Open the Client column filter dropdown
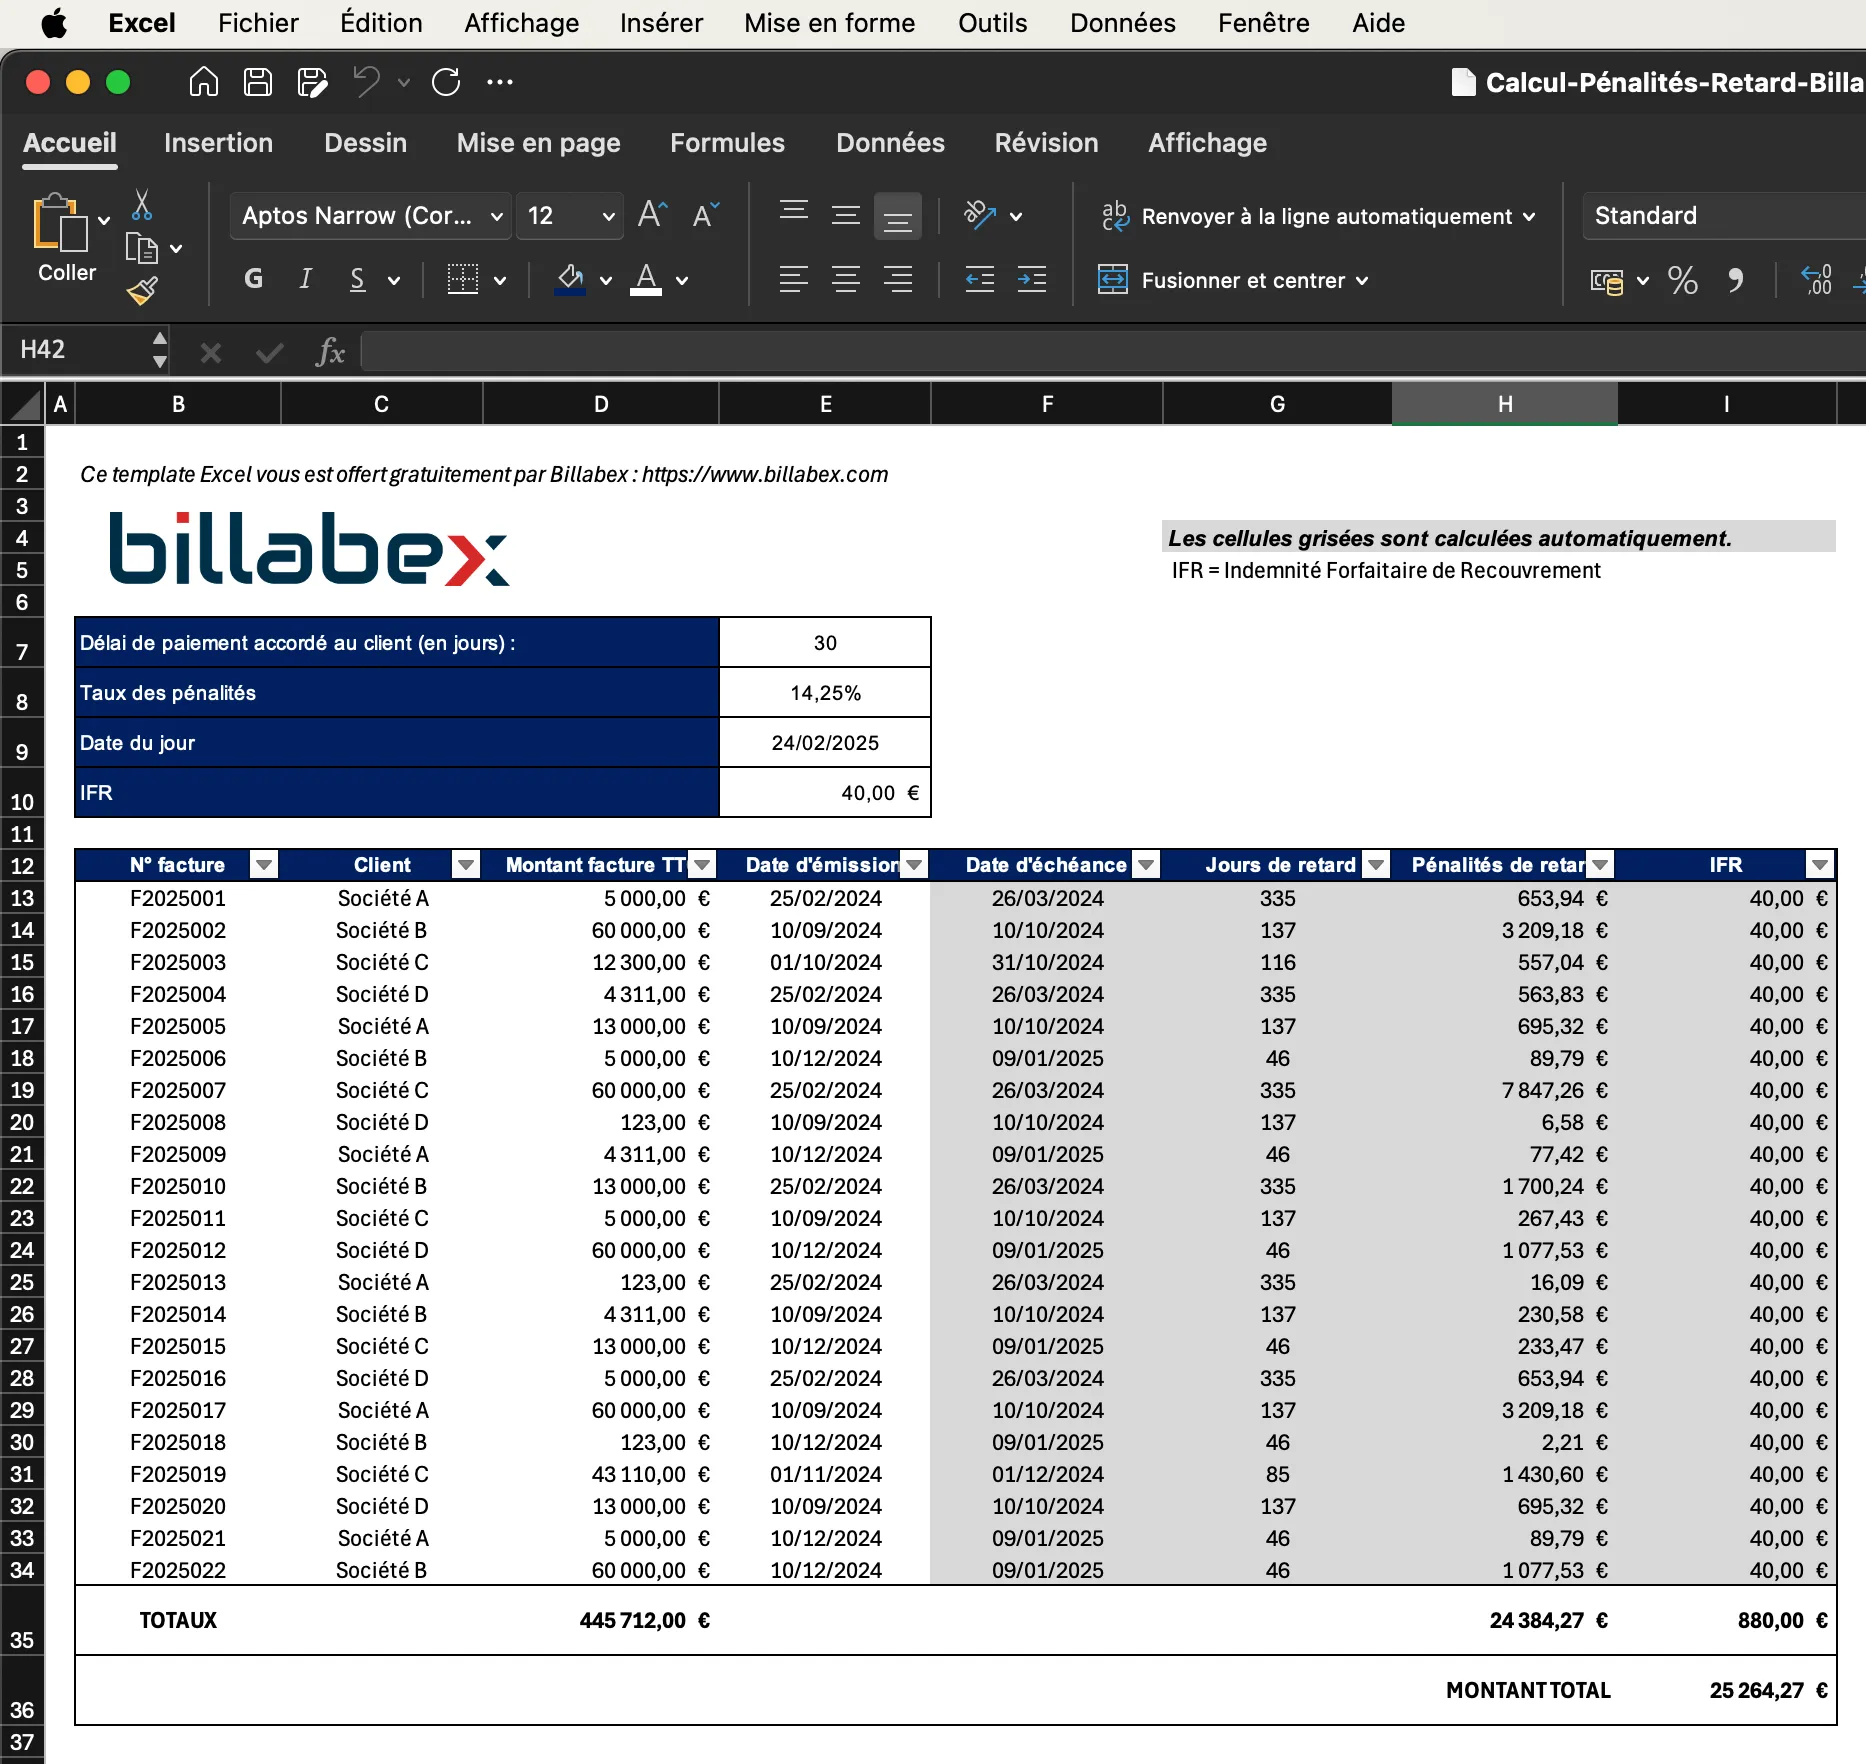Image resolution: width=1866 pixels, height=1764 pixels. [x=465, y=865]
